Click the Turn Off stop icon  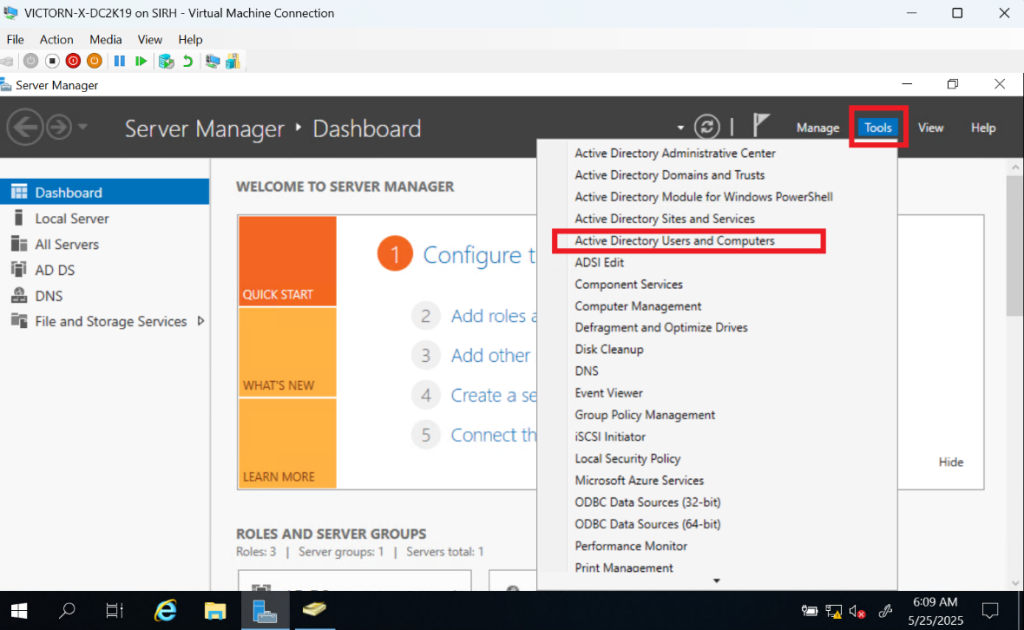point(53,61)
